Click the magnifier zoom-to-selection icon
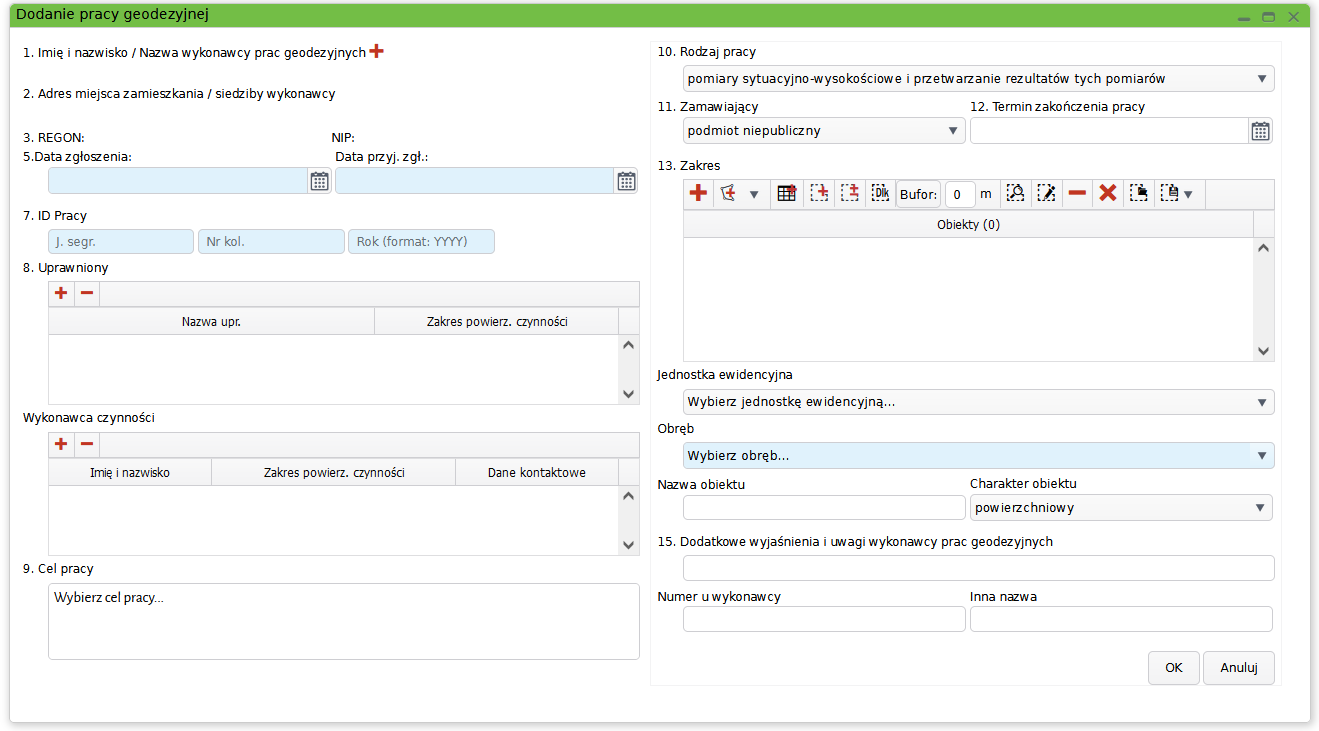 click(x=1015, y=194)
